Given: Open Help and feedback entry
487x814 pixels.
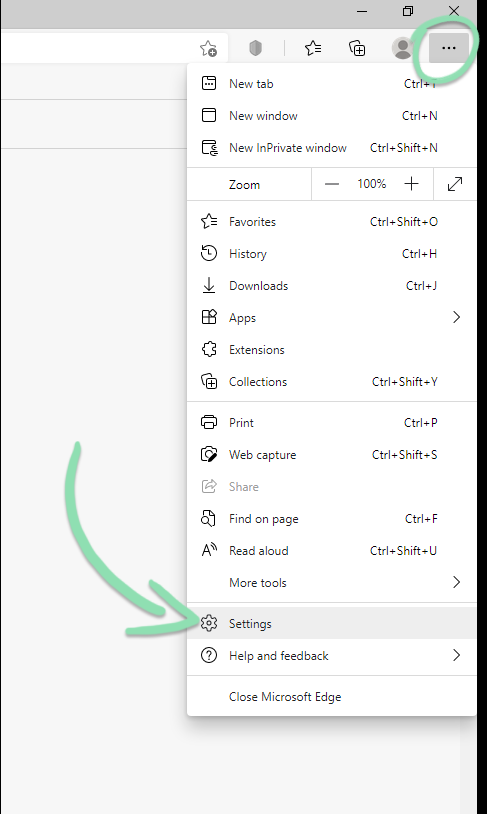Looking at the screenshot, I should click(331, 656).
